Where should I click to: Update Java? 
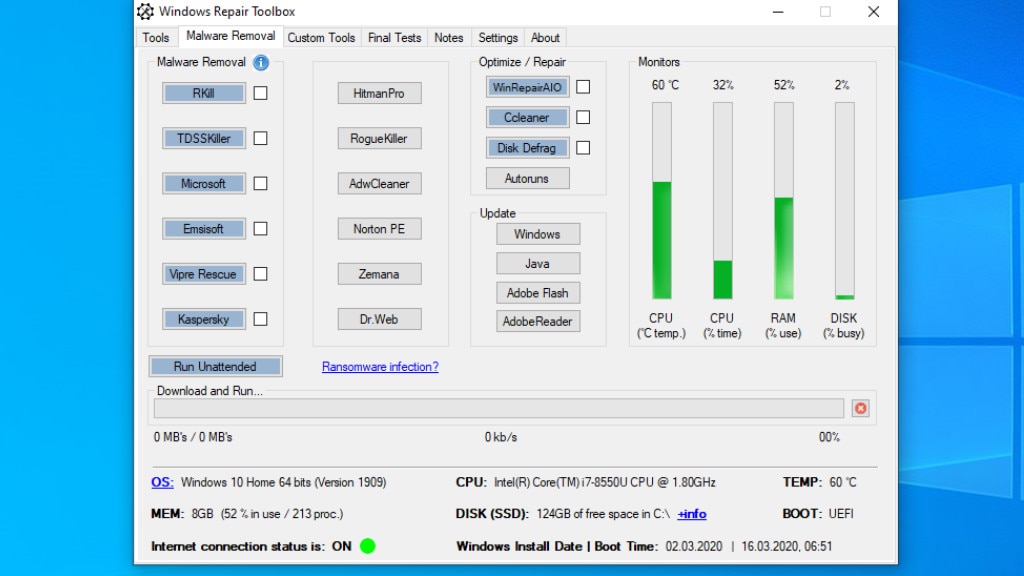538,264
